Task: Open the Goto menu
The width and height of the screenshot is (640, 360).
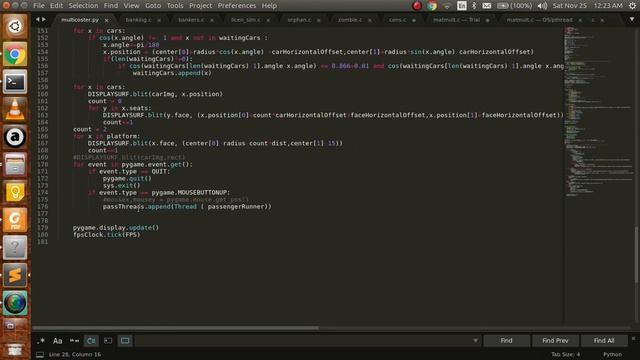Action: click(153, 6)
